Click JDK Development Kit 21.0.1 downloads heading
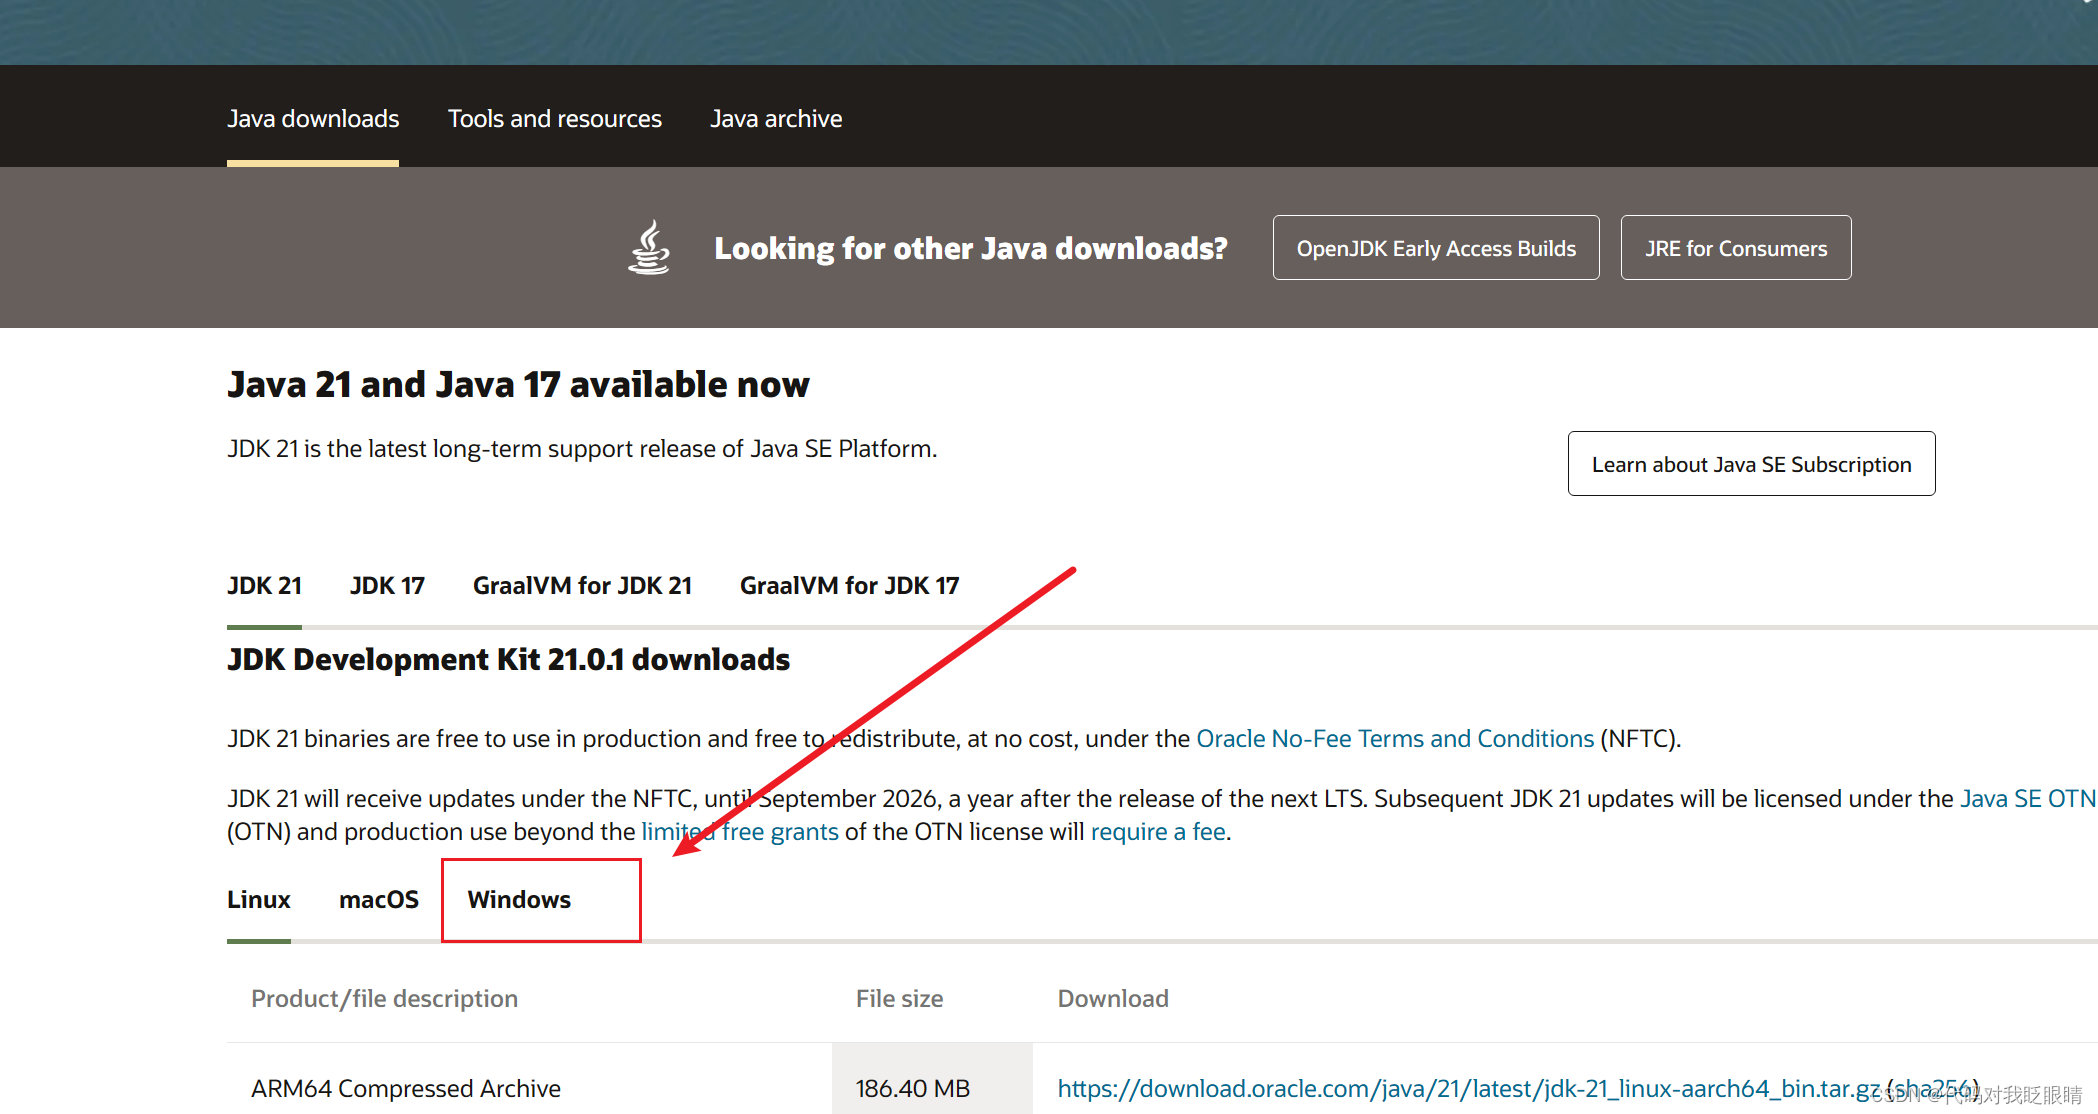The height and width of the screenshot is (1114, 2098). coord(508,659)
